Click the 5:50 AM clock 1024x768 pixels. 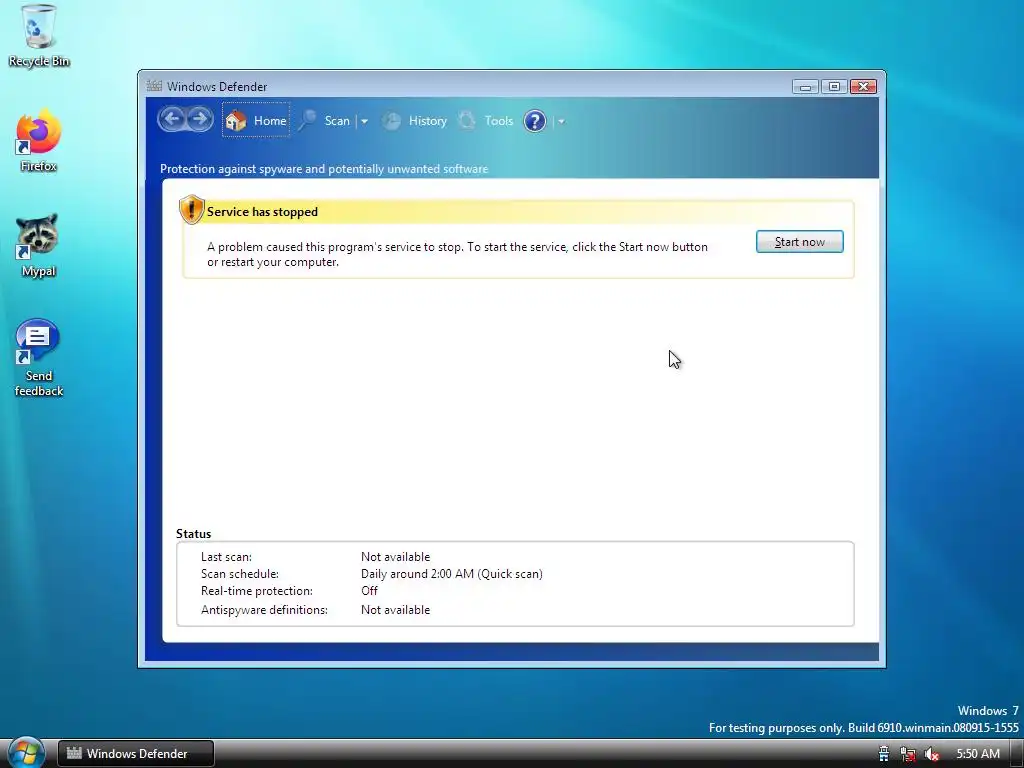click(x=978, y=754)
